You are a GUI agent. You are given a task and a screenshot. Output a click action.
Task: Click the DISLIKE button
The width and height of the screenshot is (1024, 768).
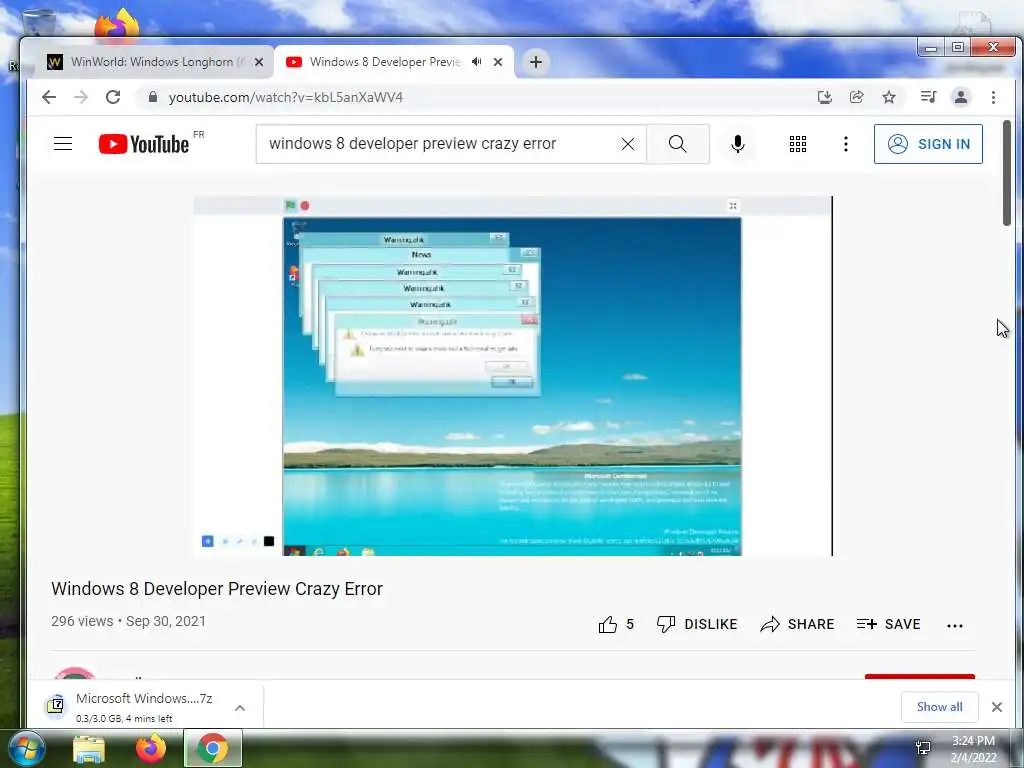click(697, 624)
